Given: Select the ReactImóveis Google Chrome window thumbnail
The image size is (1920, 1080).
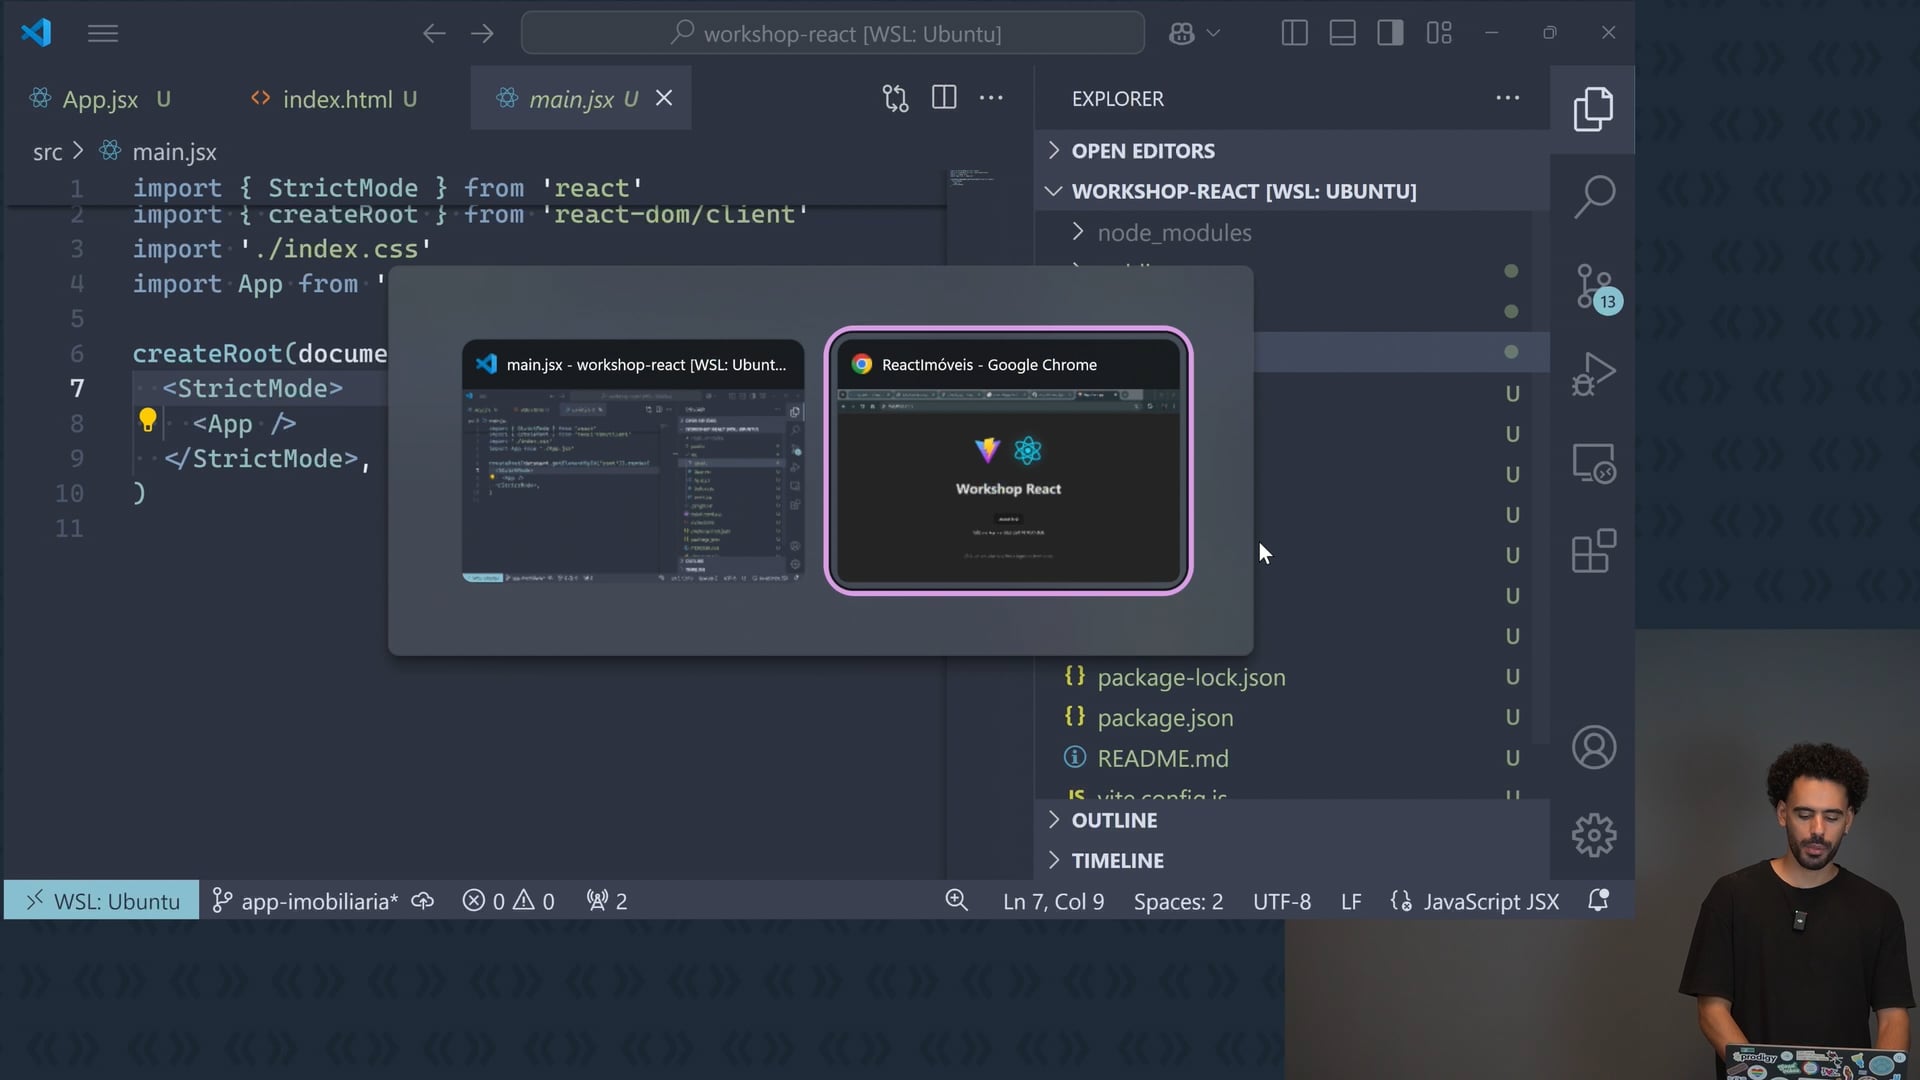Looking at the screenshot, I should [1008, 462].
